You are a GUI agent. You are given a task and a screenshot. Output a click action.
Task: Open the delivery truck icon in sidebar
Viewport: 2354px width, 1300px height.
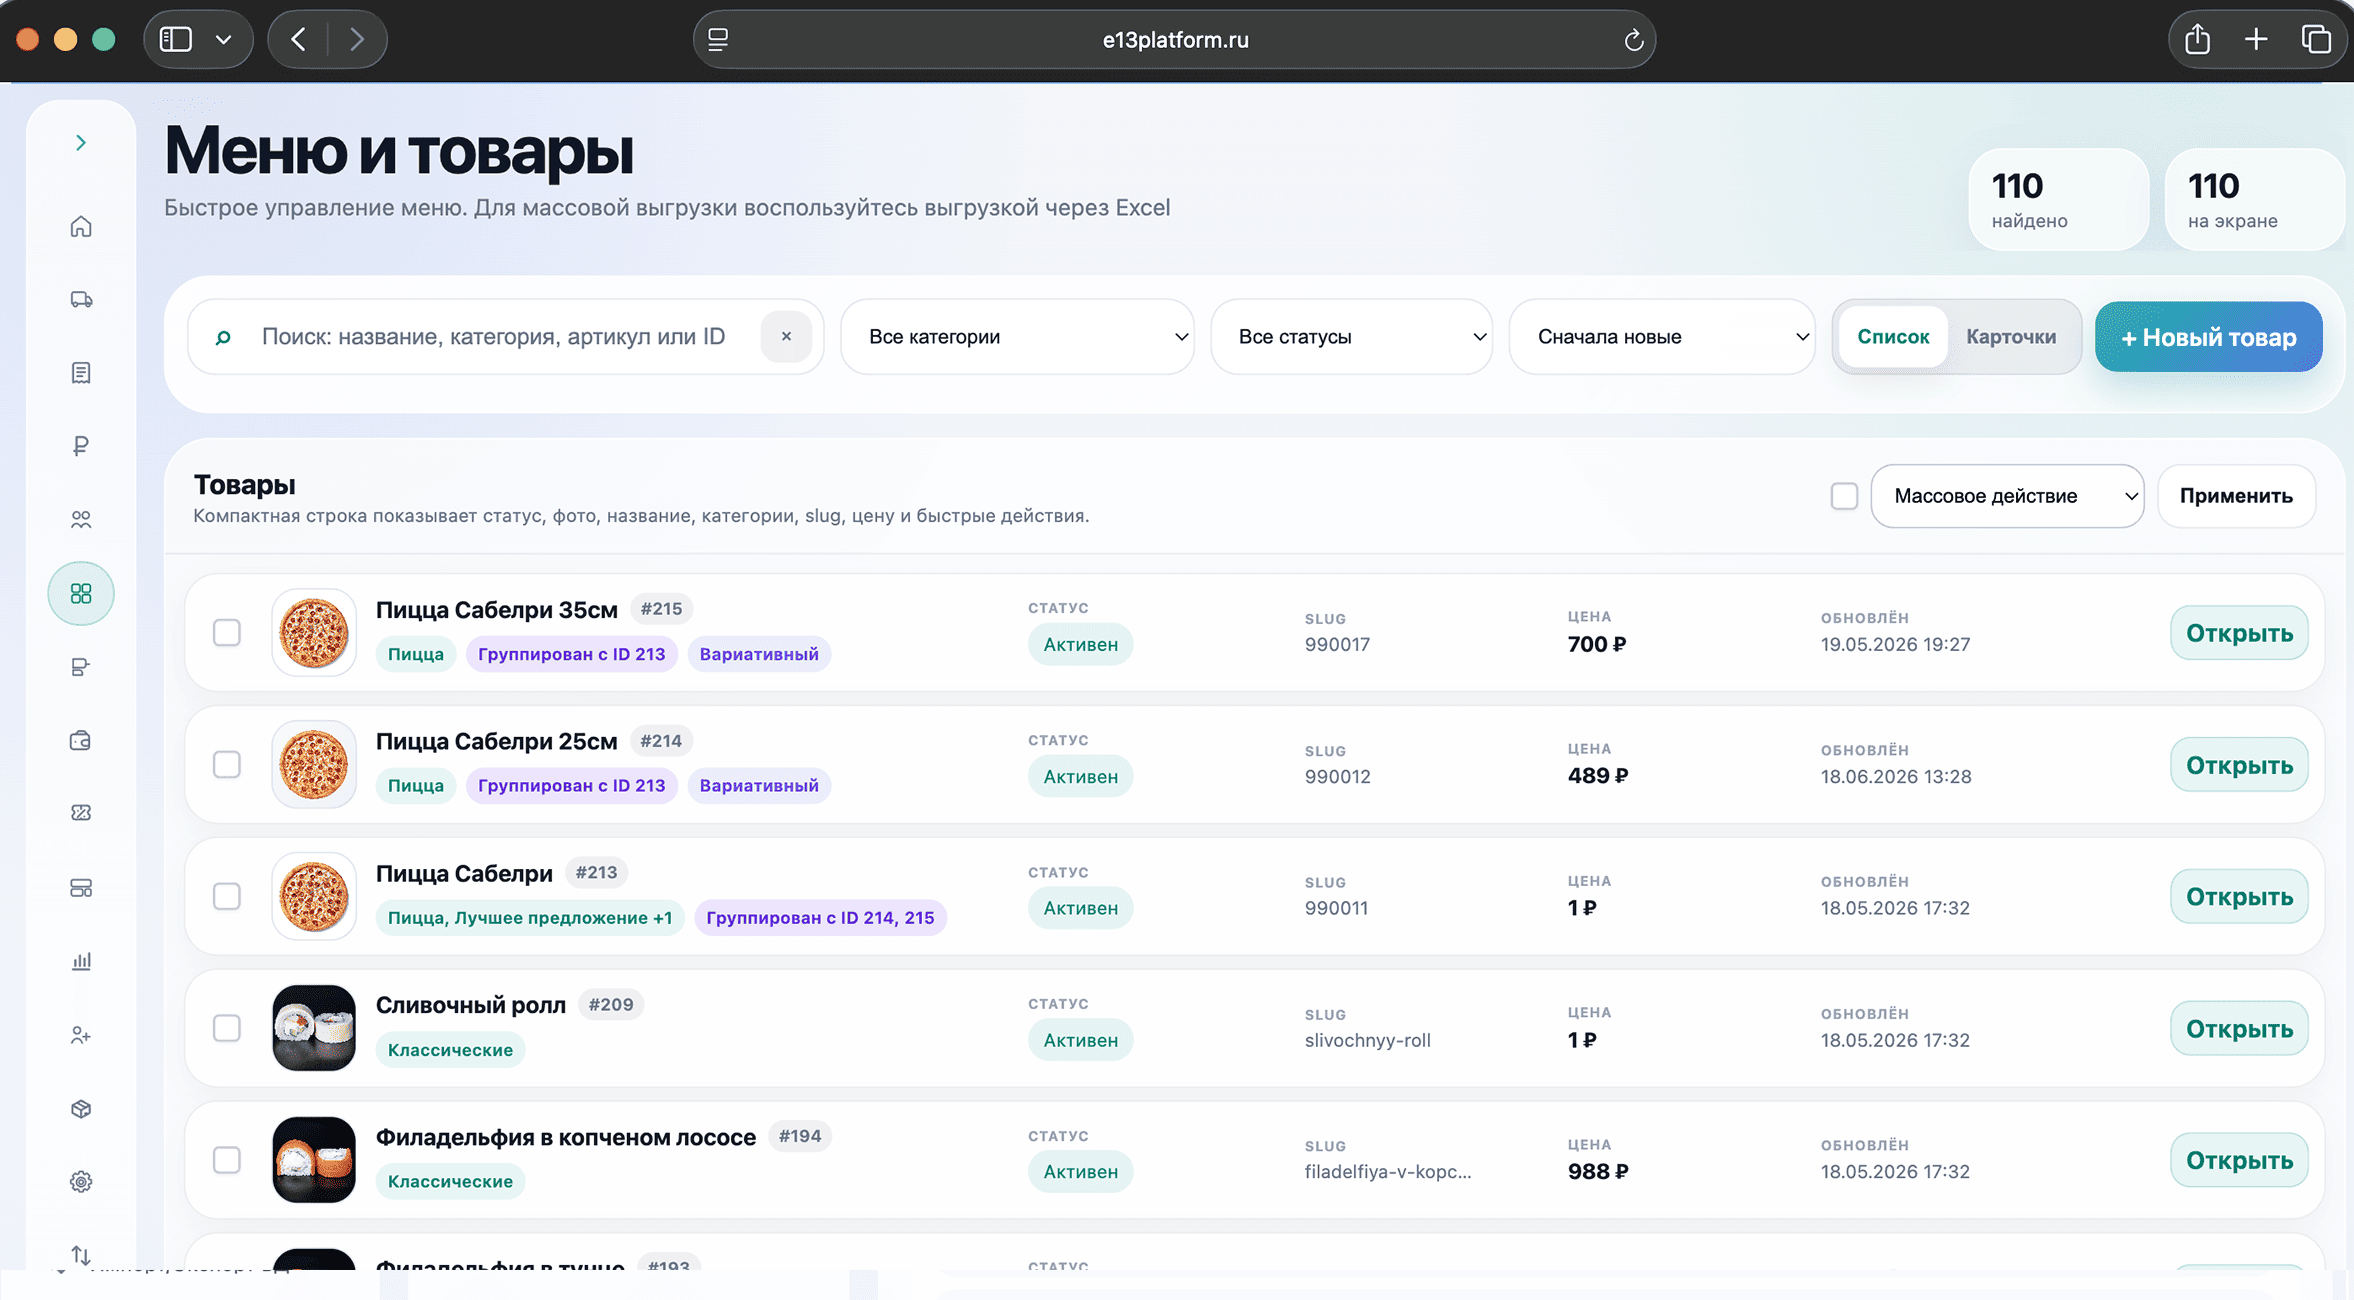81,300
